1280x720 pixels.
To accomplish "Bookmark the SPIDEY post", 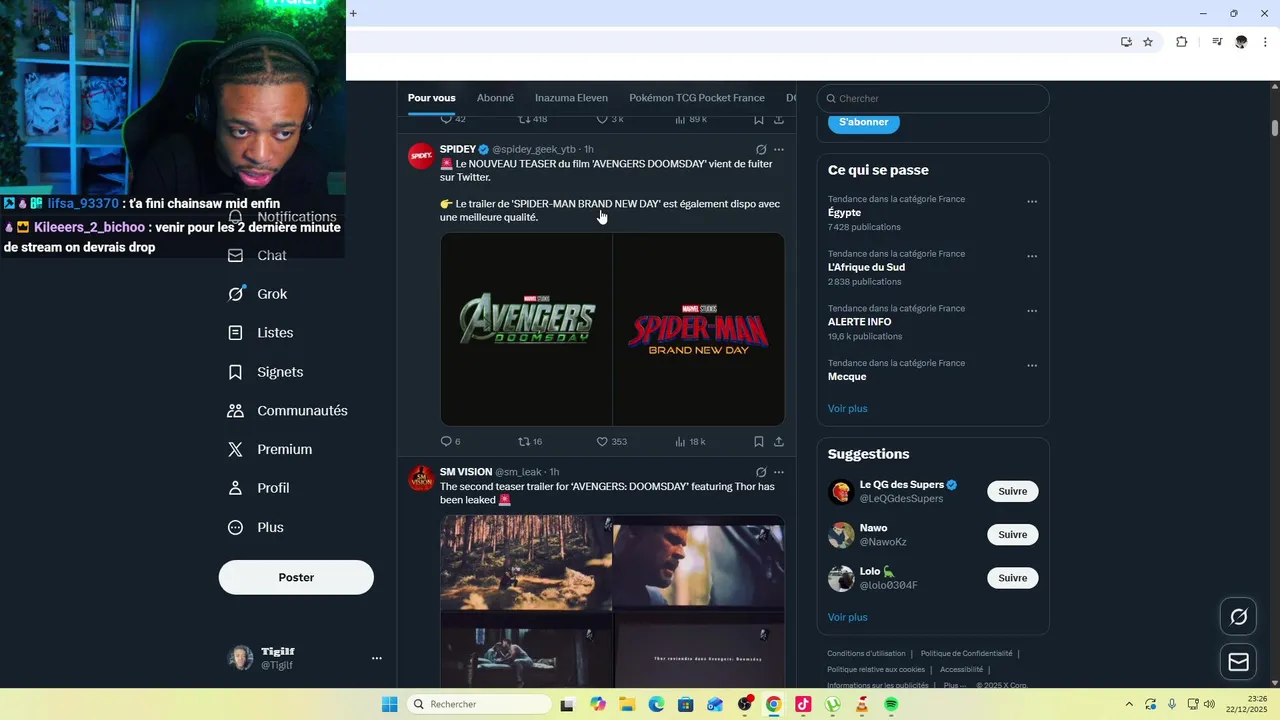I will 759,441.
